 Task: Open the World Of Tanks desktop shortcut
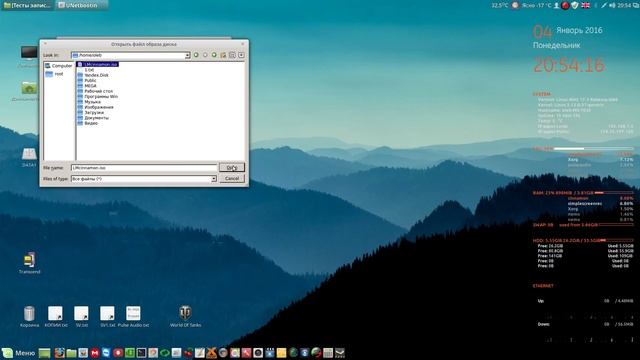click(x=185, y=316)
